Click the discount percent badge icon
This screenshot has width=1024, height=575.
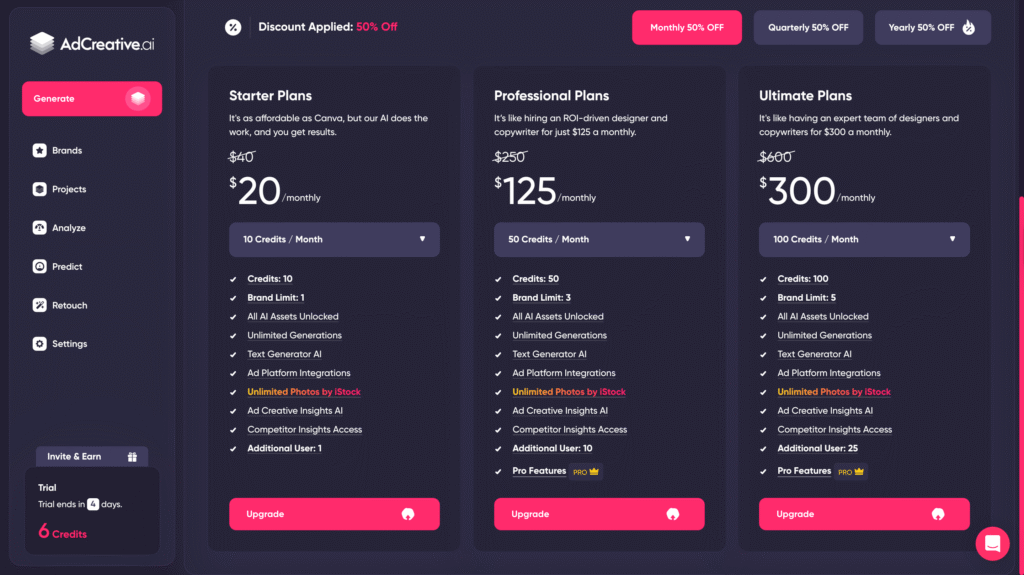click(x=233, y=27)
